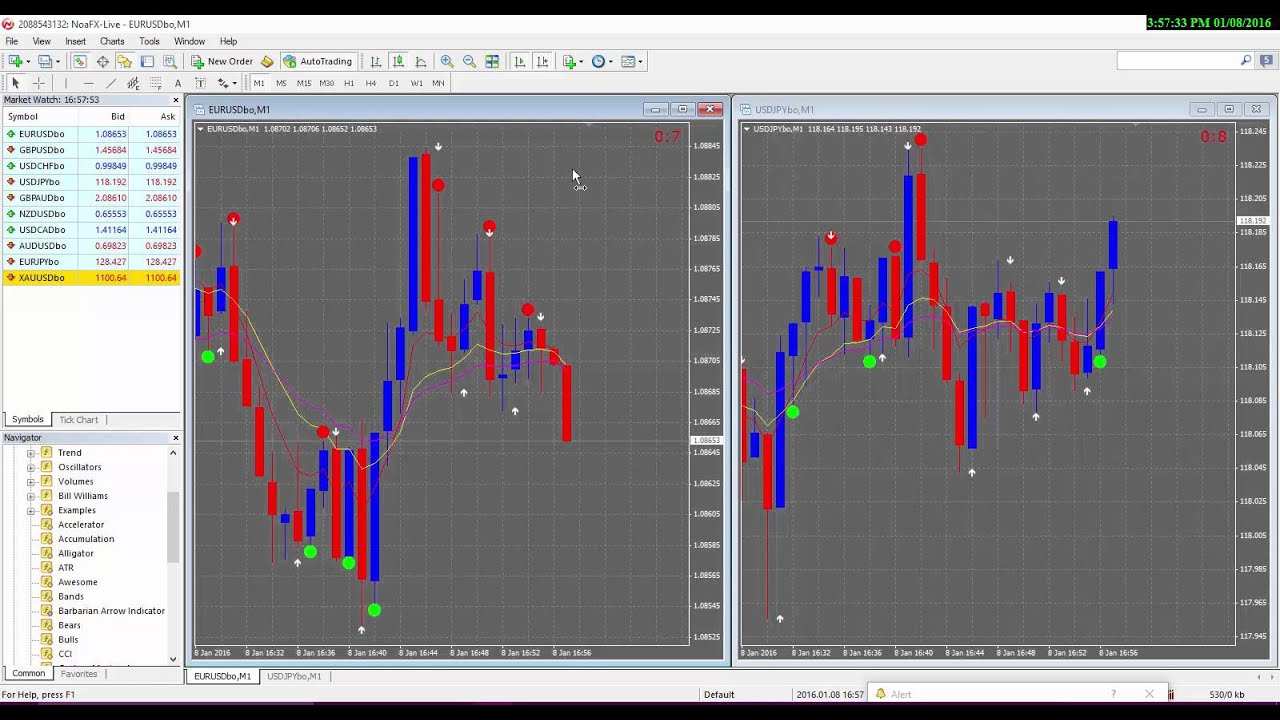The image size is (1280, 720).
Task: Expand the Trend indicators folder
Action: point(30,453)
